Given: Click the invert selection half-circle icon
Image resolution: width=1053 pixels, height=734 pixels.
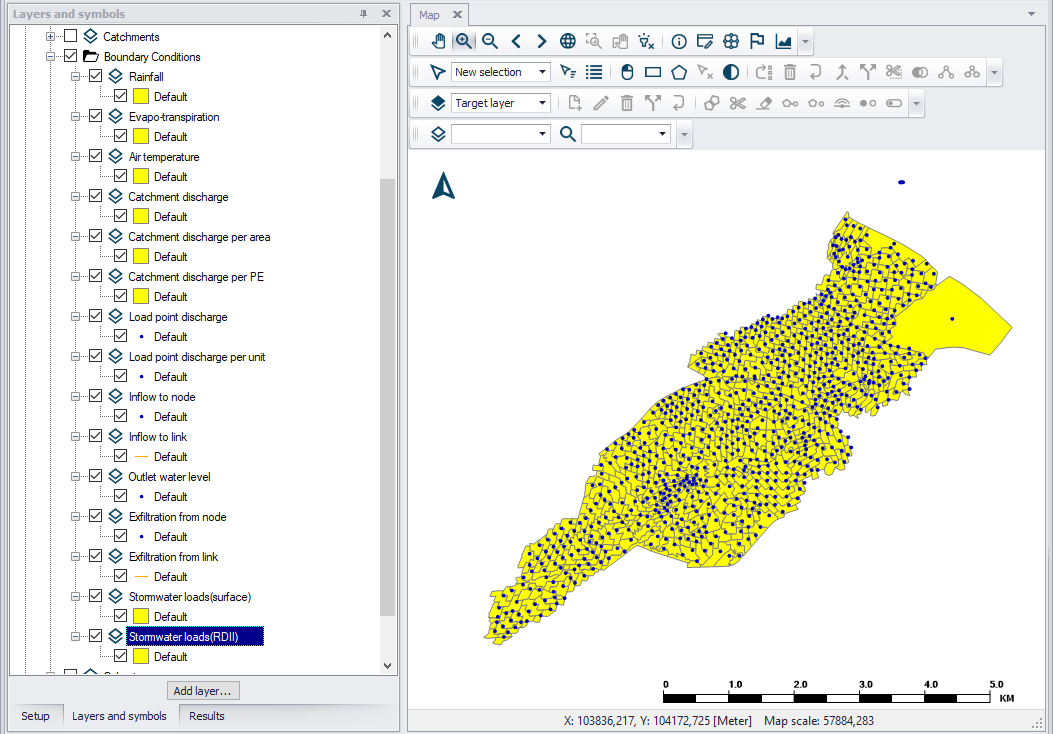Looking at the screenshot, I should tap(731, 72).
